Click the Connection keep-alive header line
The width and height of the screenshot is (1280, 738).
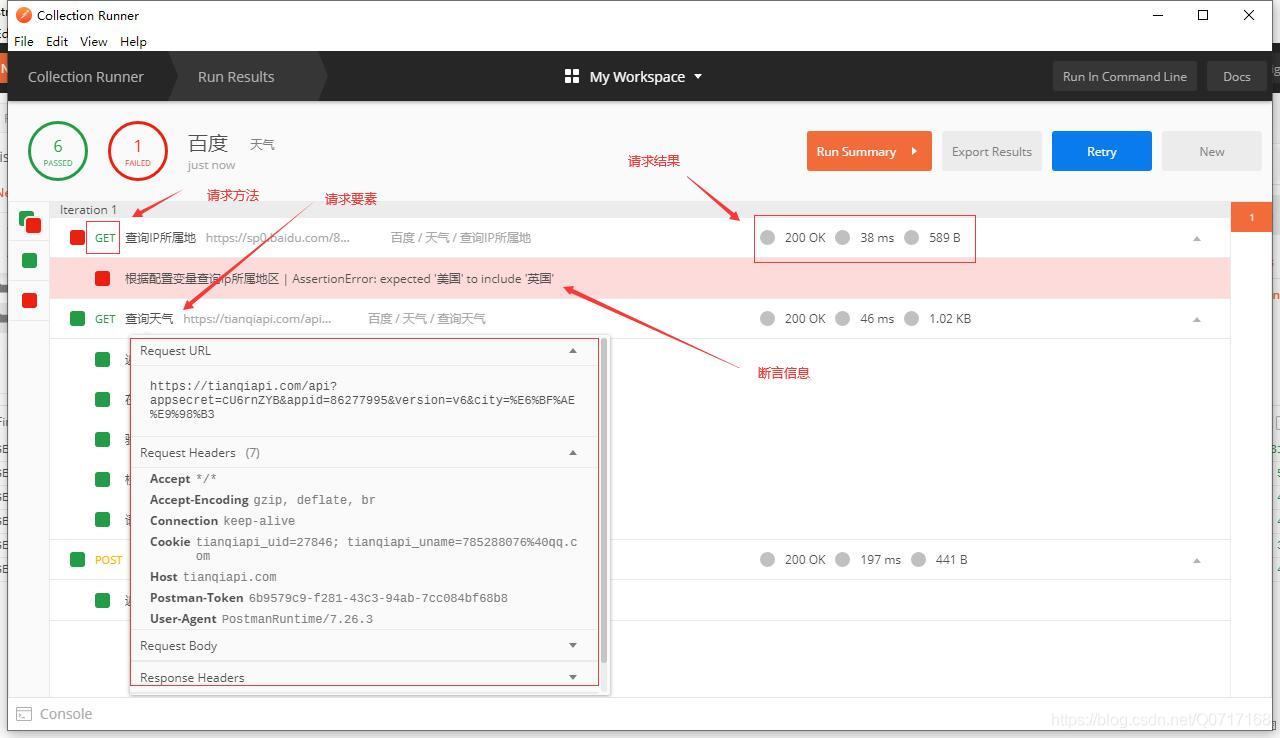click(x=222, y=521)
